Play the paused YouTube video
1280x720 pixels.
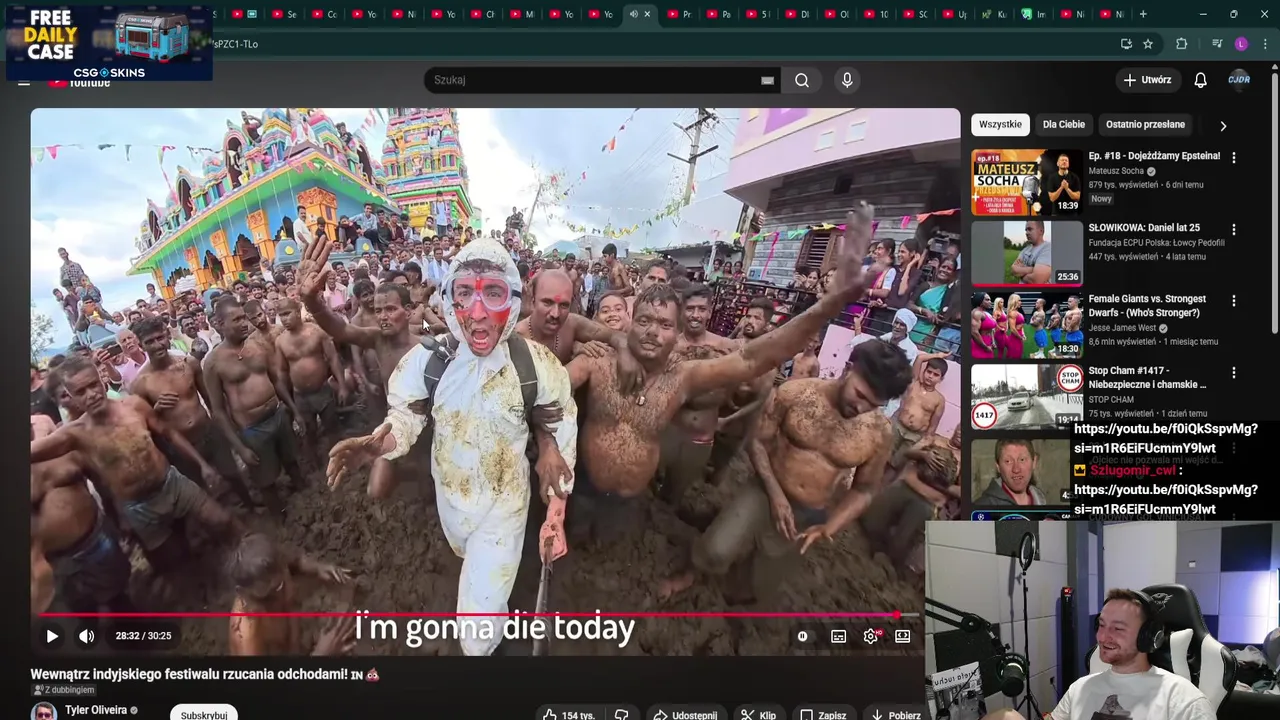(52, 636)
